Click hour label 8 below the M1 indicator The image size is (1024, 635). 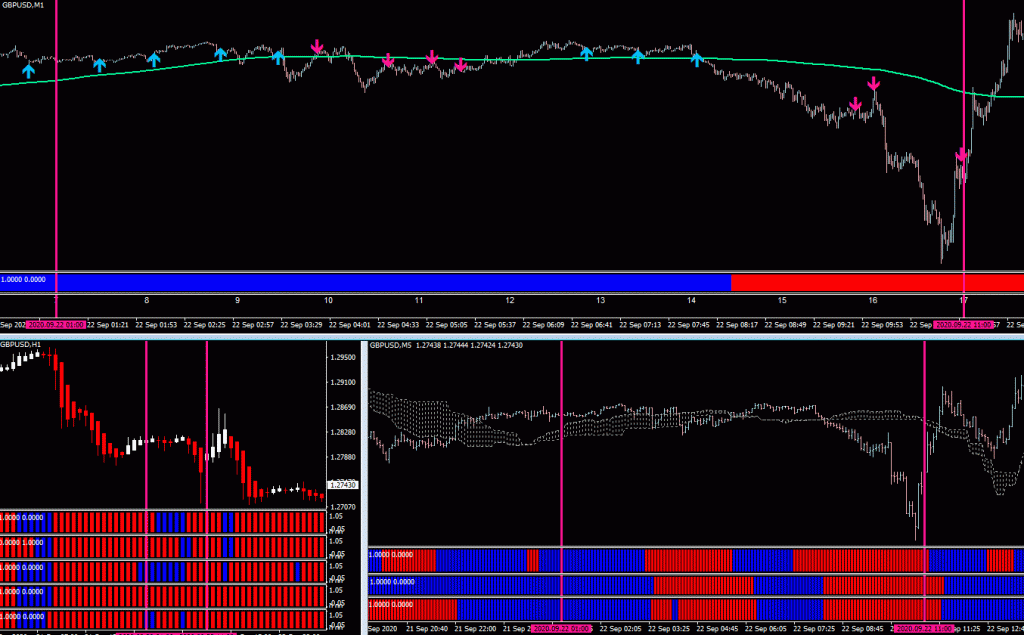(146, 301)
